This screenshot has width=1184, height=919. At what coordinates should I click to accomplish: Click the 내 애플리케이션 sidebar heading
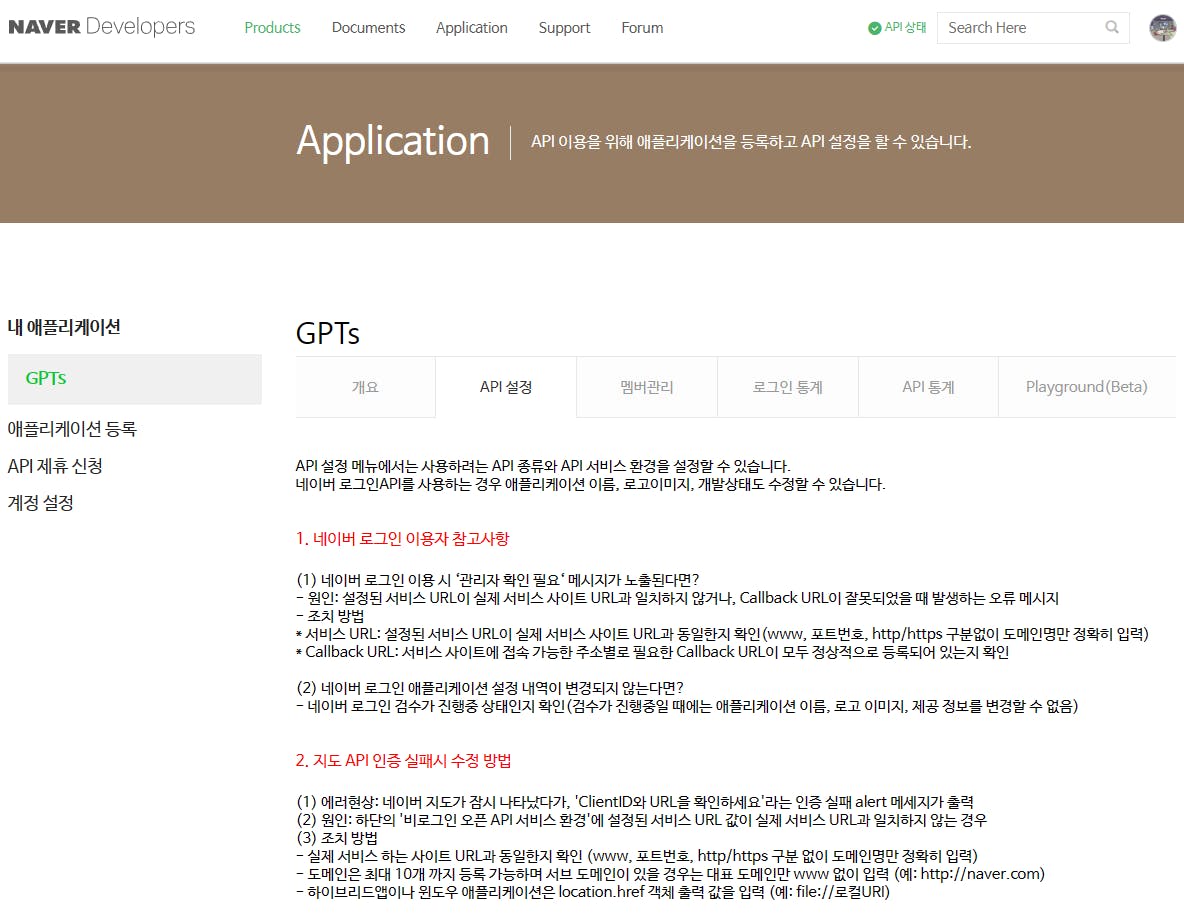[64, 327]
